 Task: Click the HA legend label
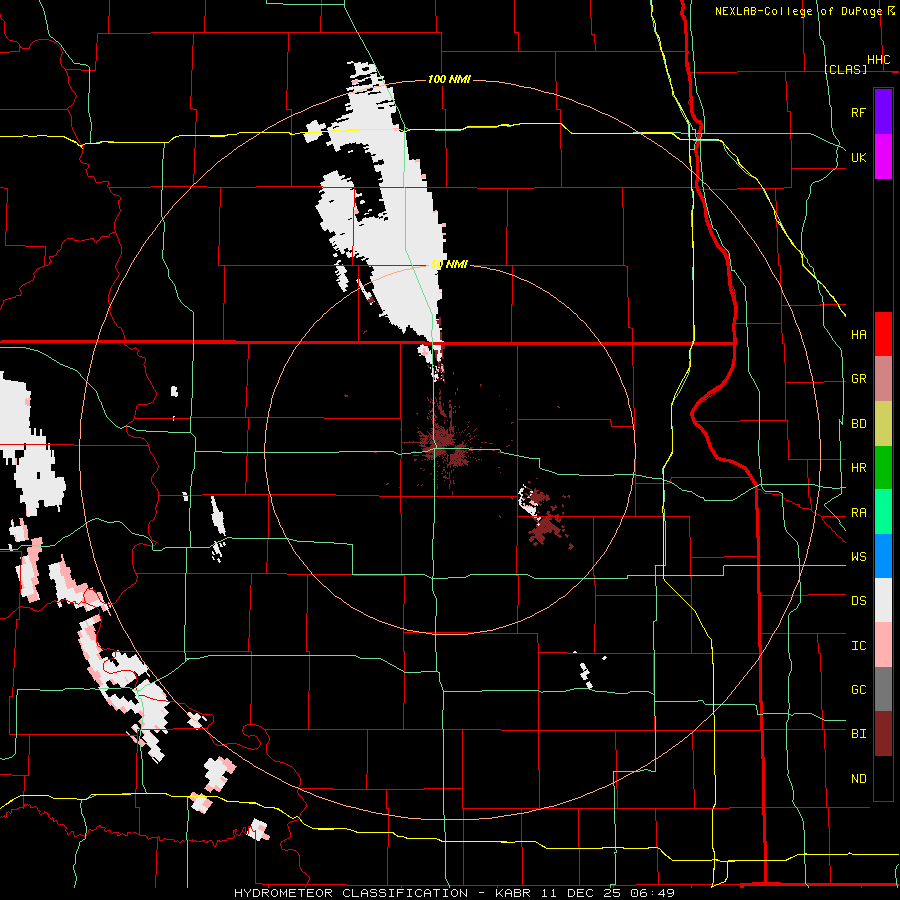click(859, 334)
